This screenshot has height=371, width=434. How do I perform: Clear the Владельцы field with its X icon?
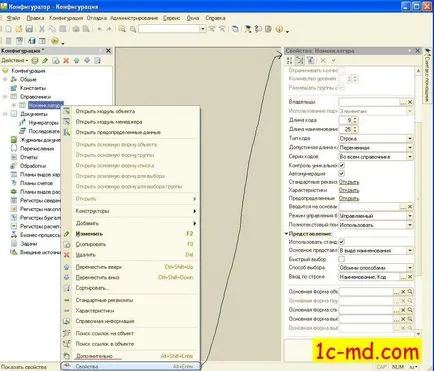click(x=410, y=102)
